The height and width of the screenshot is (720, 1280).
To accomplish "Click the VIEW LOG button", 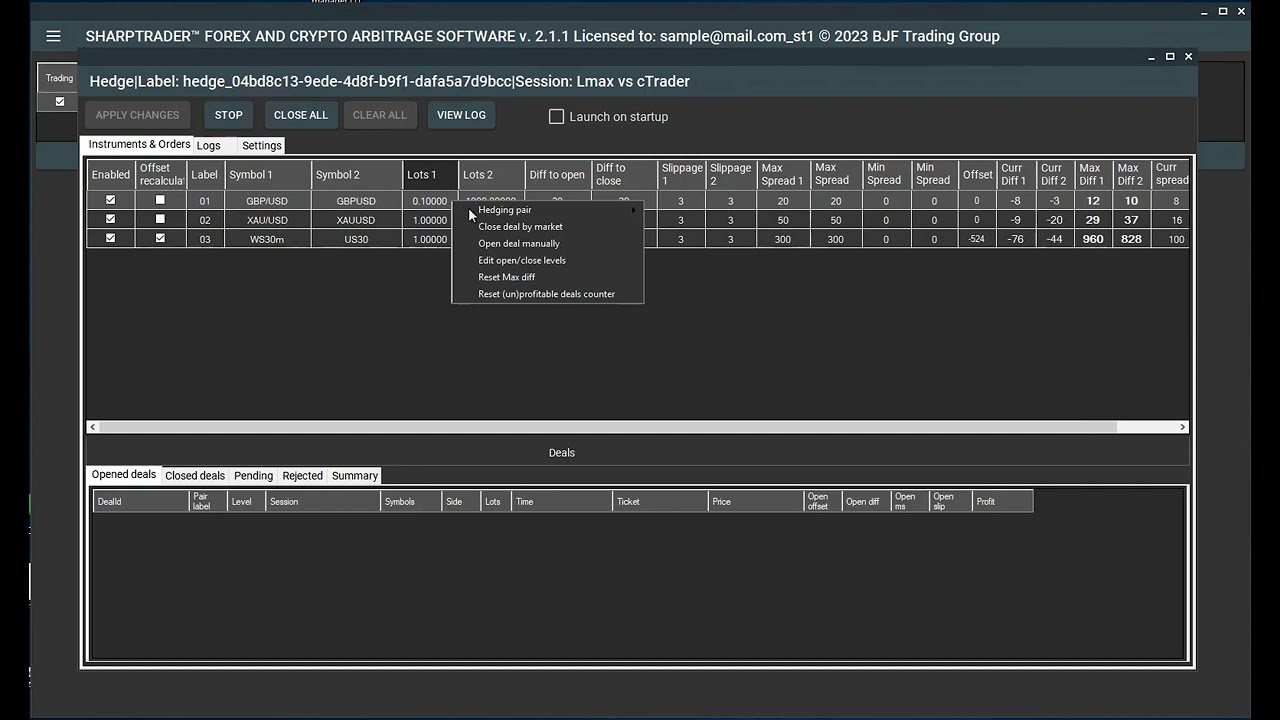I will click(461, 115).
